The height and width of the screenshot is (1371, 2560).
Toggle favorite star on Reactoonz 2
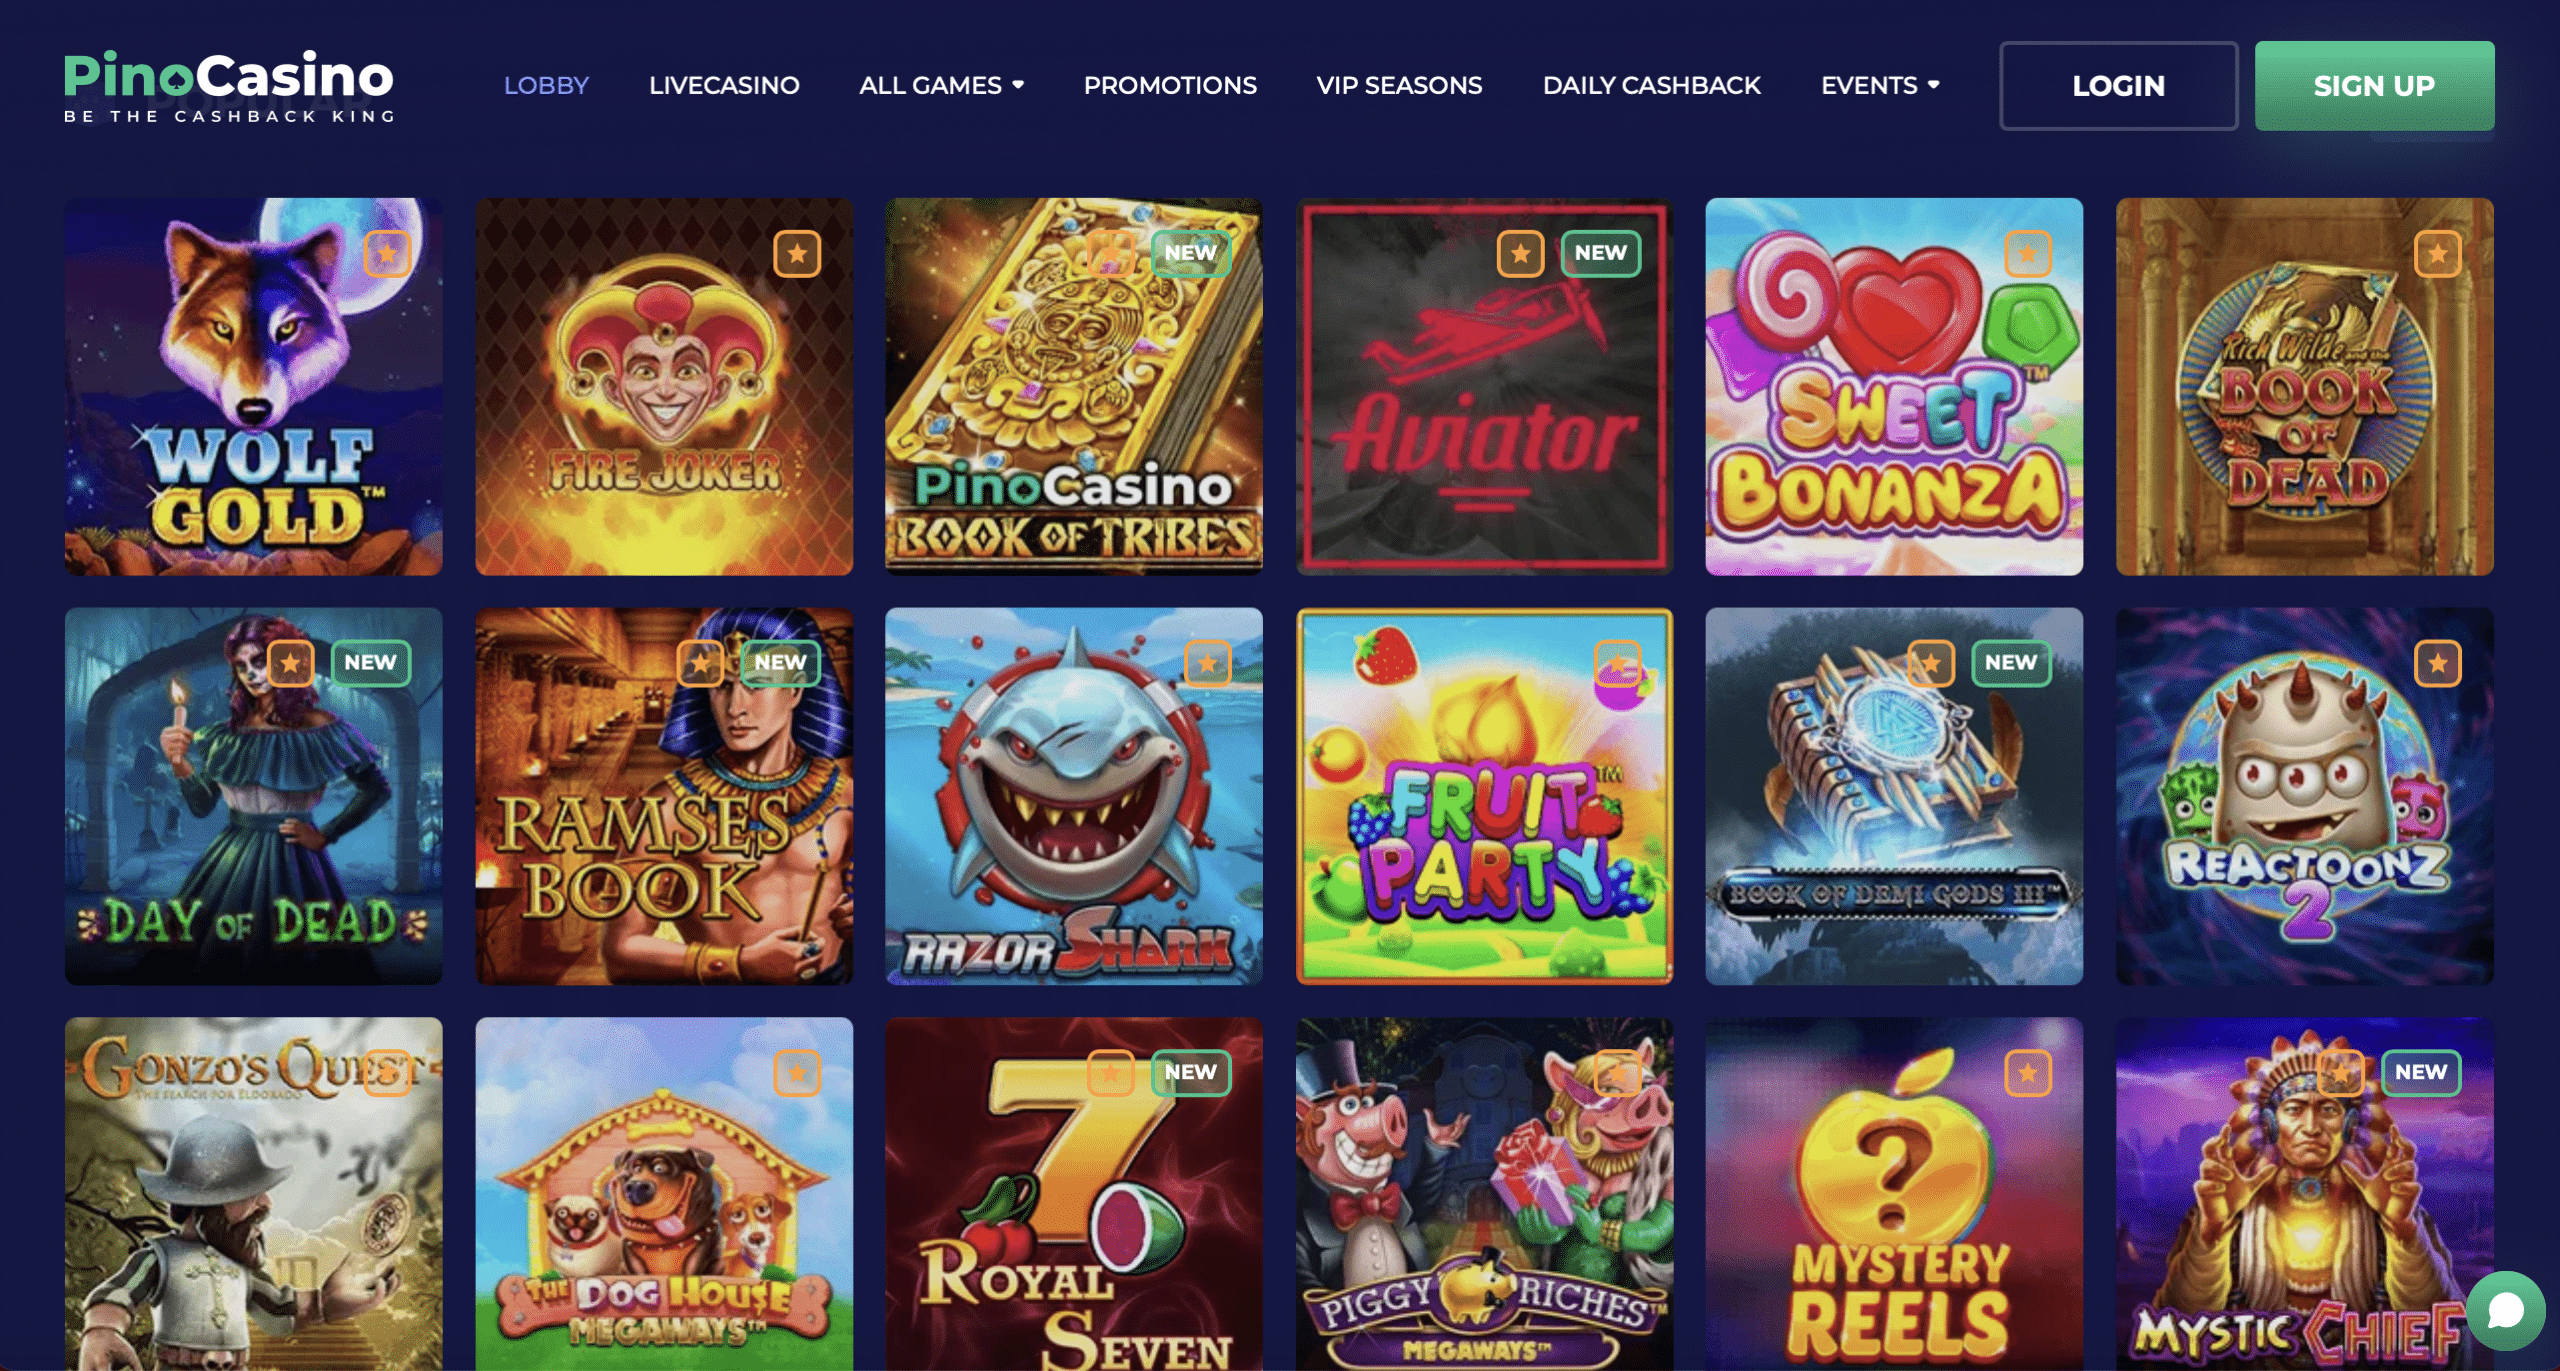coord(2437,663)
